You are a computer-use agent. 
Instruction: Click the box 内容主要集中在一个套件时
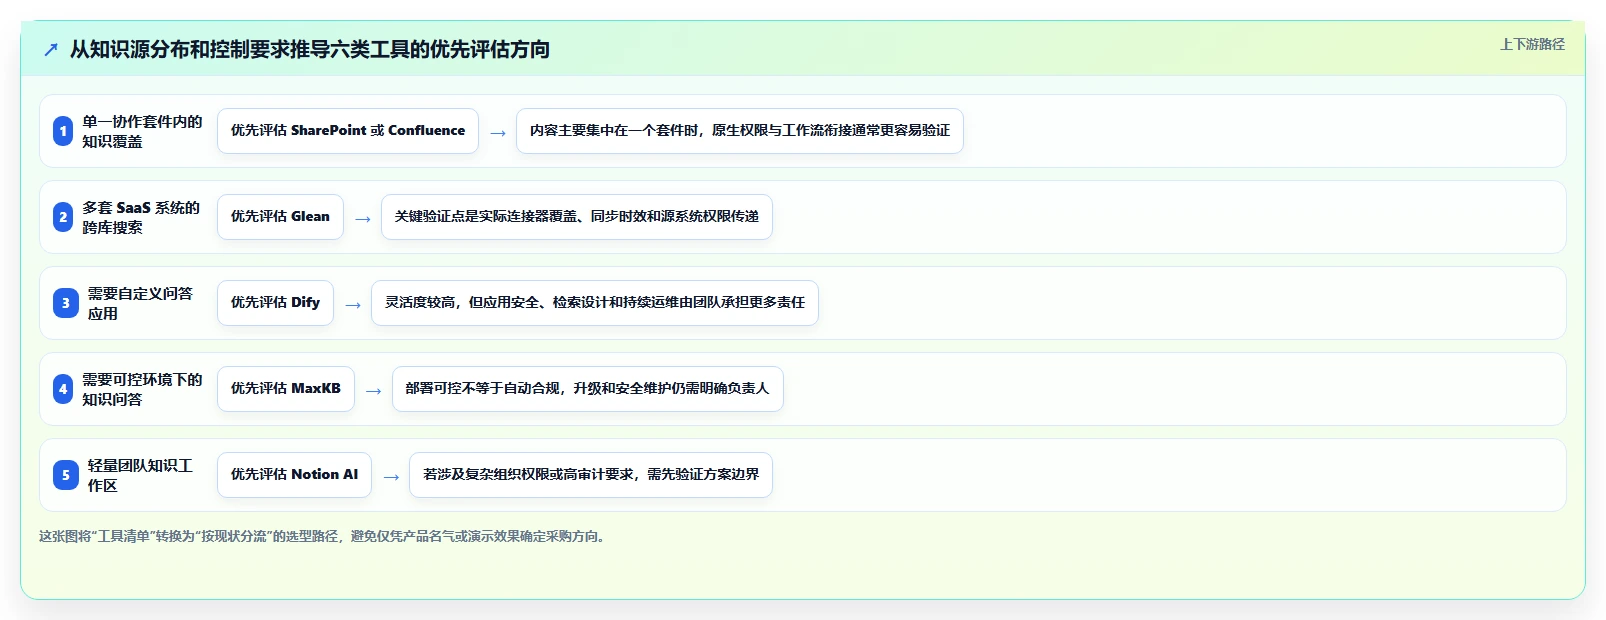740,131
